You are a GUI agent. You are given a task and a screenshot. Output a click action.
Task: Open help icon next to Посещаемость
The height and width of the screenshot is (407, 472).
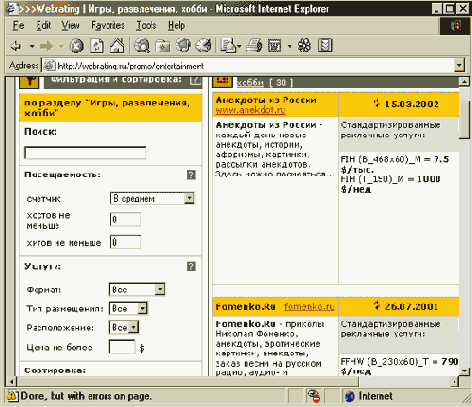coord(191,175)
